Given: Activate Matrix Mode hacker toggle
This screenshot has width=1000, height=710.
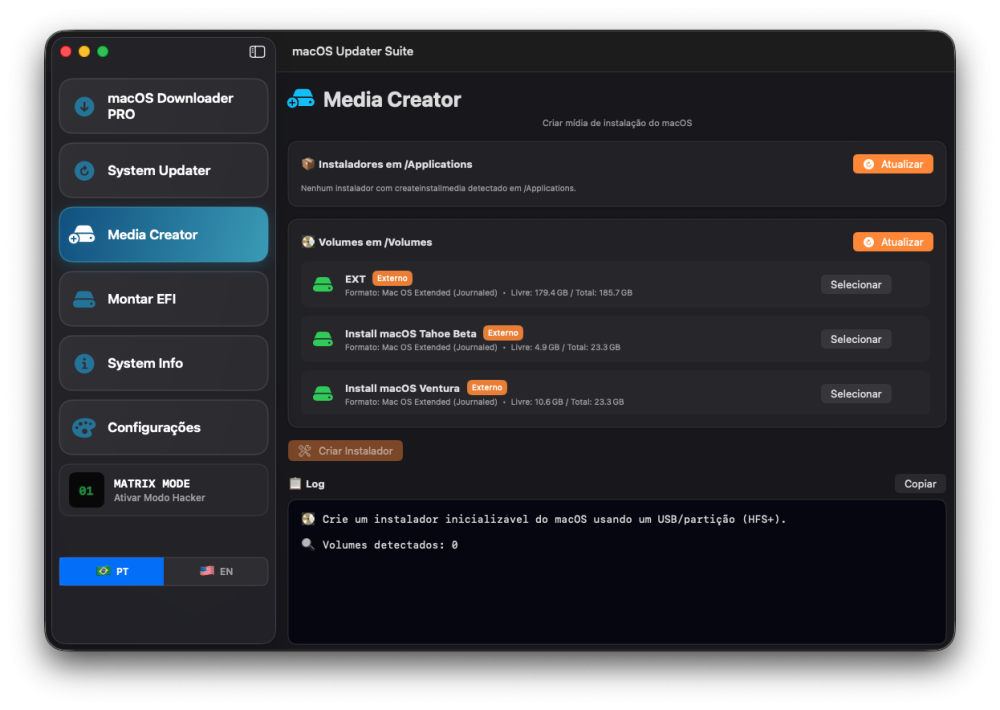Looking at the screenshot, I should pos(164,490).
